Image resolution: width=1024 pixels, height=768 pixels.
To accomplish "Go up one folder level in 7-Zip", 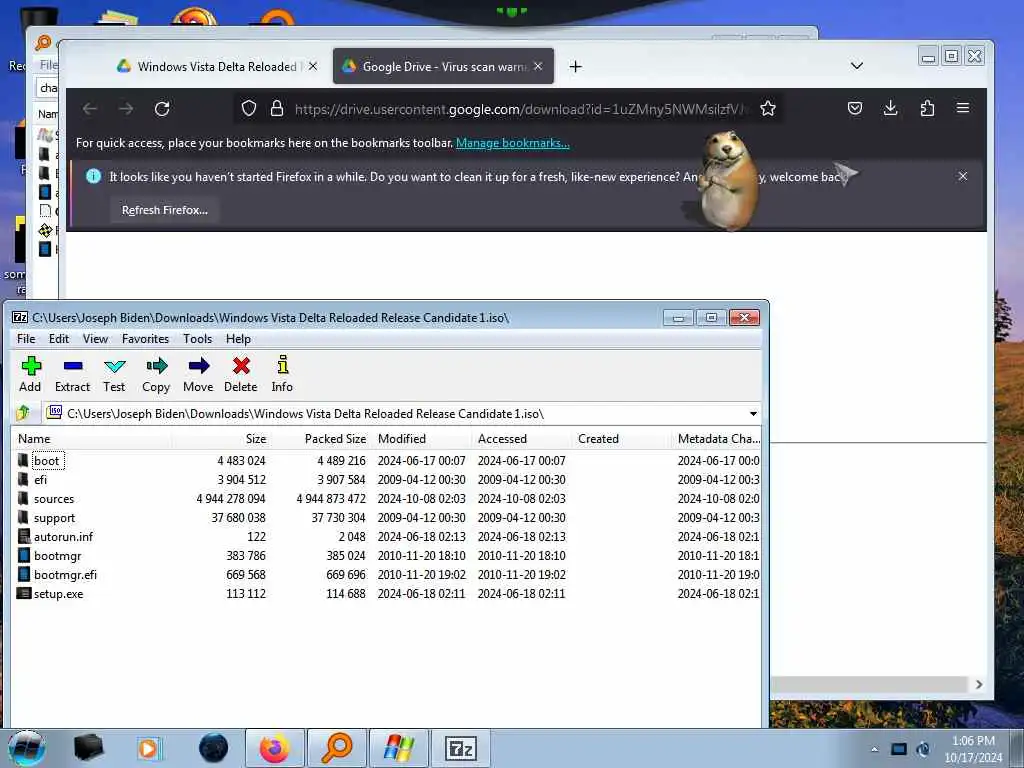I will pos(24,413).
